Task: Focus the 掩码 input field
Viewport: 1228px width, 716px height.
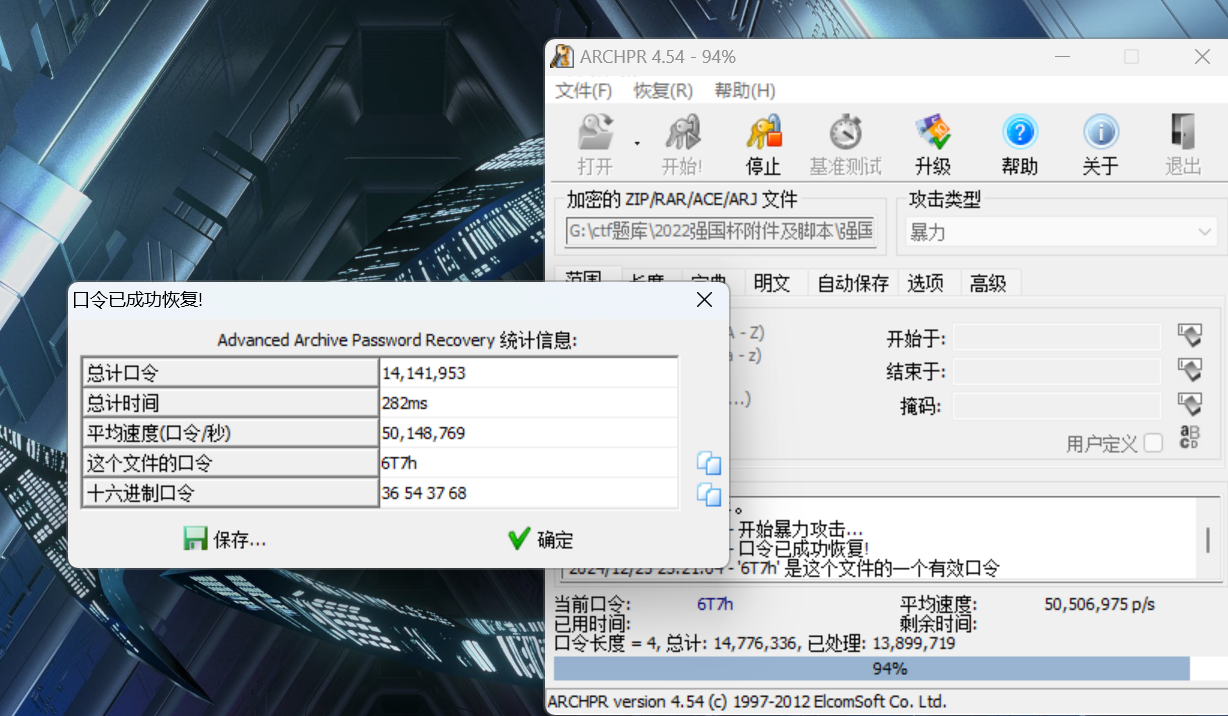Action: coord(1057,405)
